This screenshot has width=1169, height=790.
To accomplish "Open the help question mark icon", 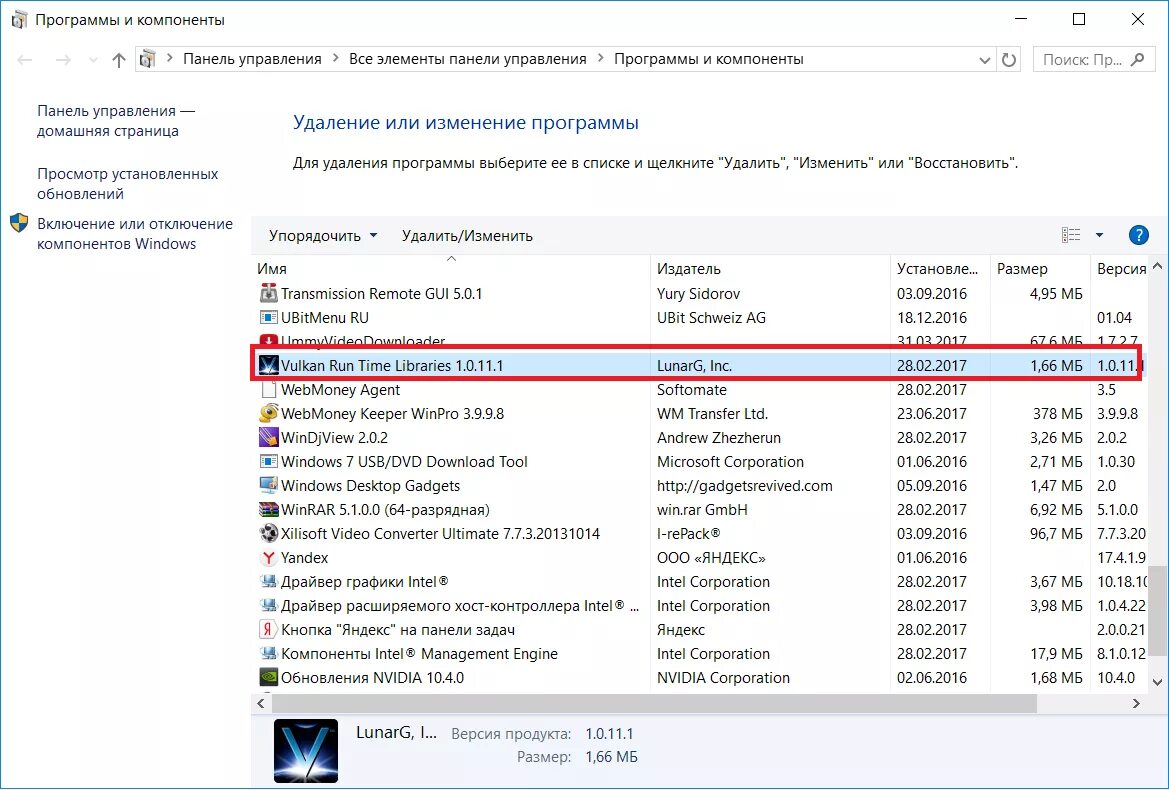I will coord(1138,236).
